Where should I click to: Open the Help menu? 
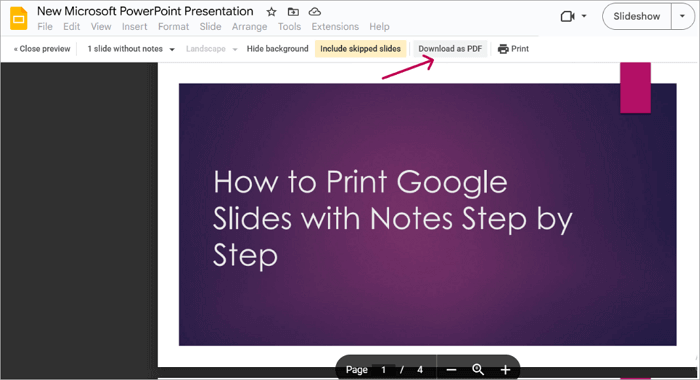click(x=379, y=27)
